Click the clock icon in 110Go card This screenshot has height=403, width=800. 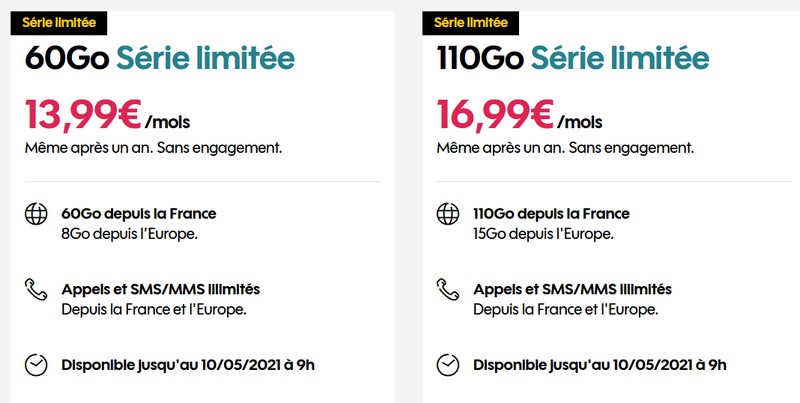click(448, 365)
